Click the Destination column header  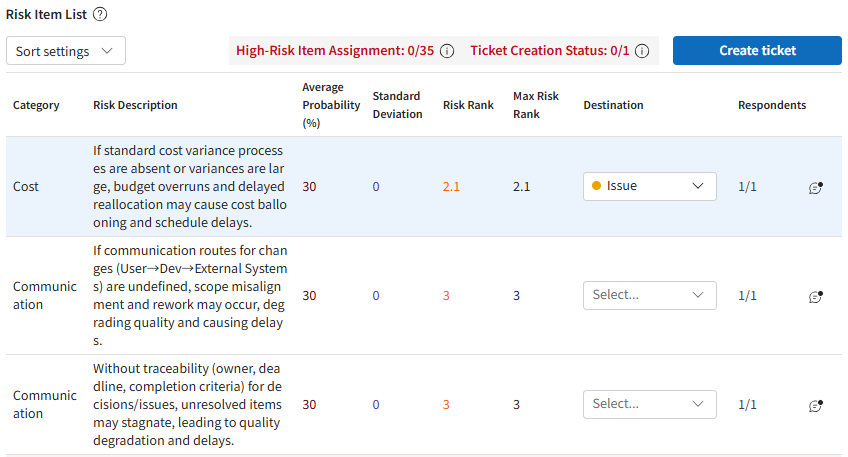coord(613,105)
